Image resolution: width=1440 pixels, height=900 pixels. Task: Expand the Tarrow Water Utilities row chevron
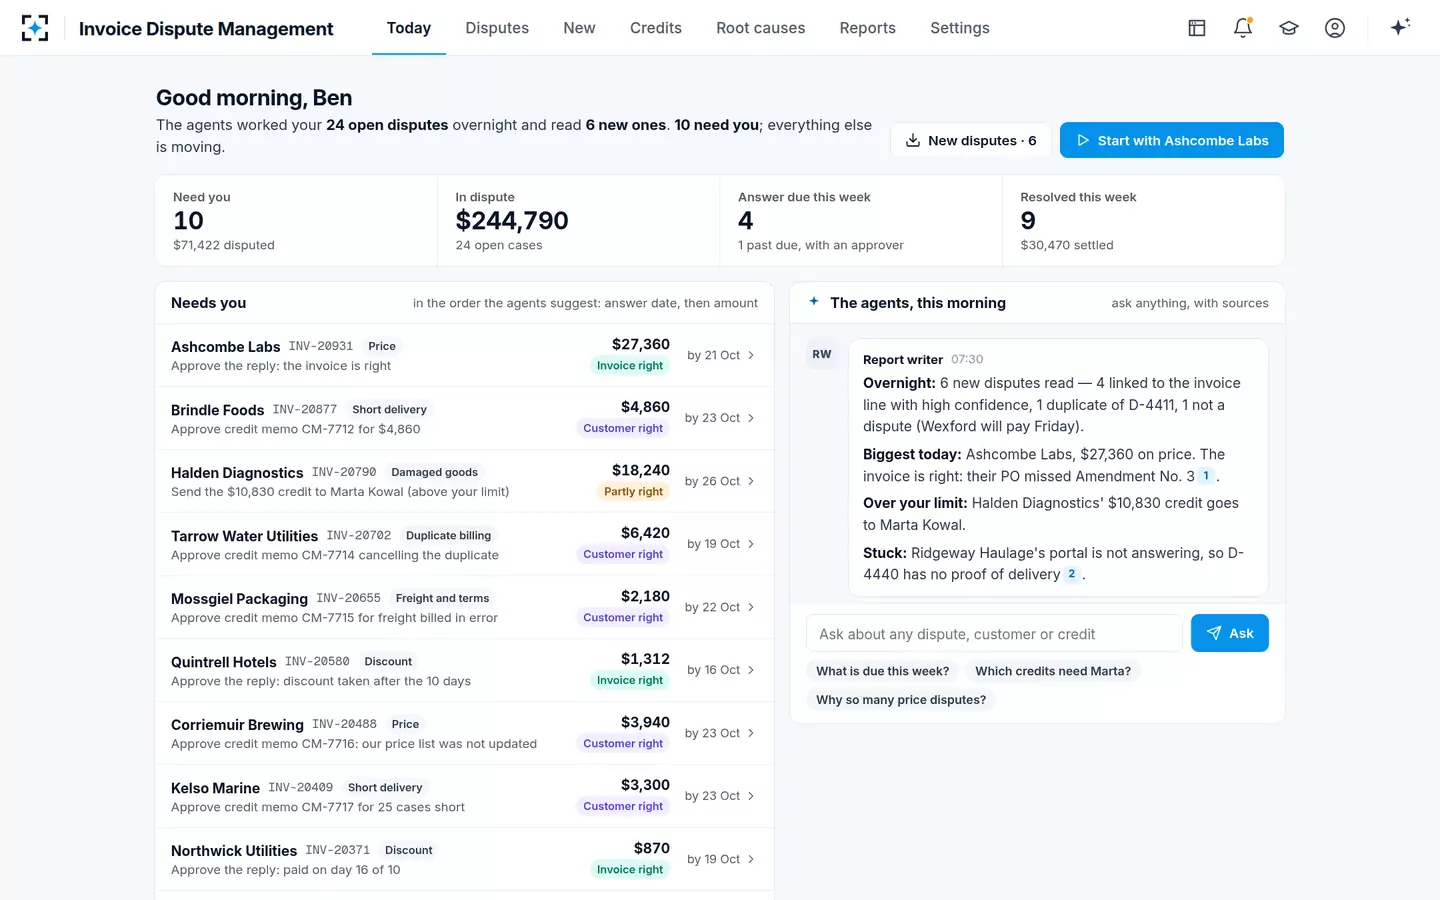click(x=751, y=544)
